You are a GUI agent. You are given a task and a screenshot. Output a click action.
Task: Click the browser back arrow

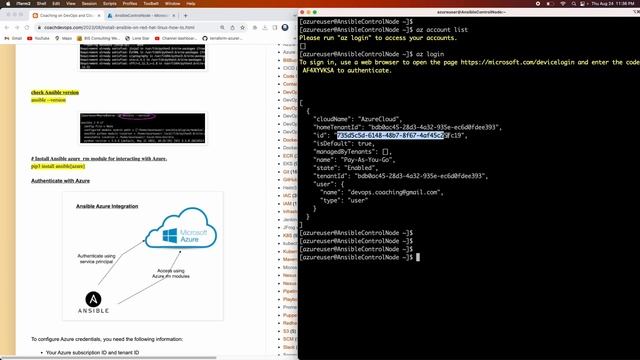pyautogui.click(x=7, y=27)
